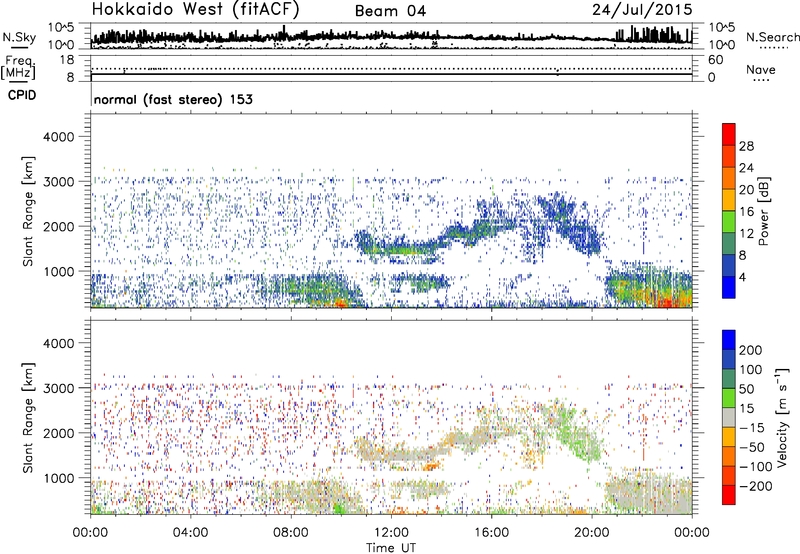This screenshot has height=554, width=800.
Task: Click the 'Hokkaido West (fitACF)' title
Action: click(195, 10)
